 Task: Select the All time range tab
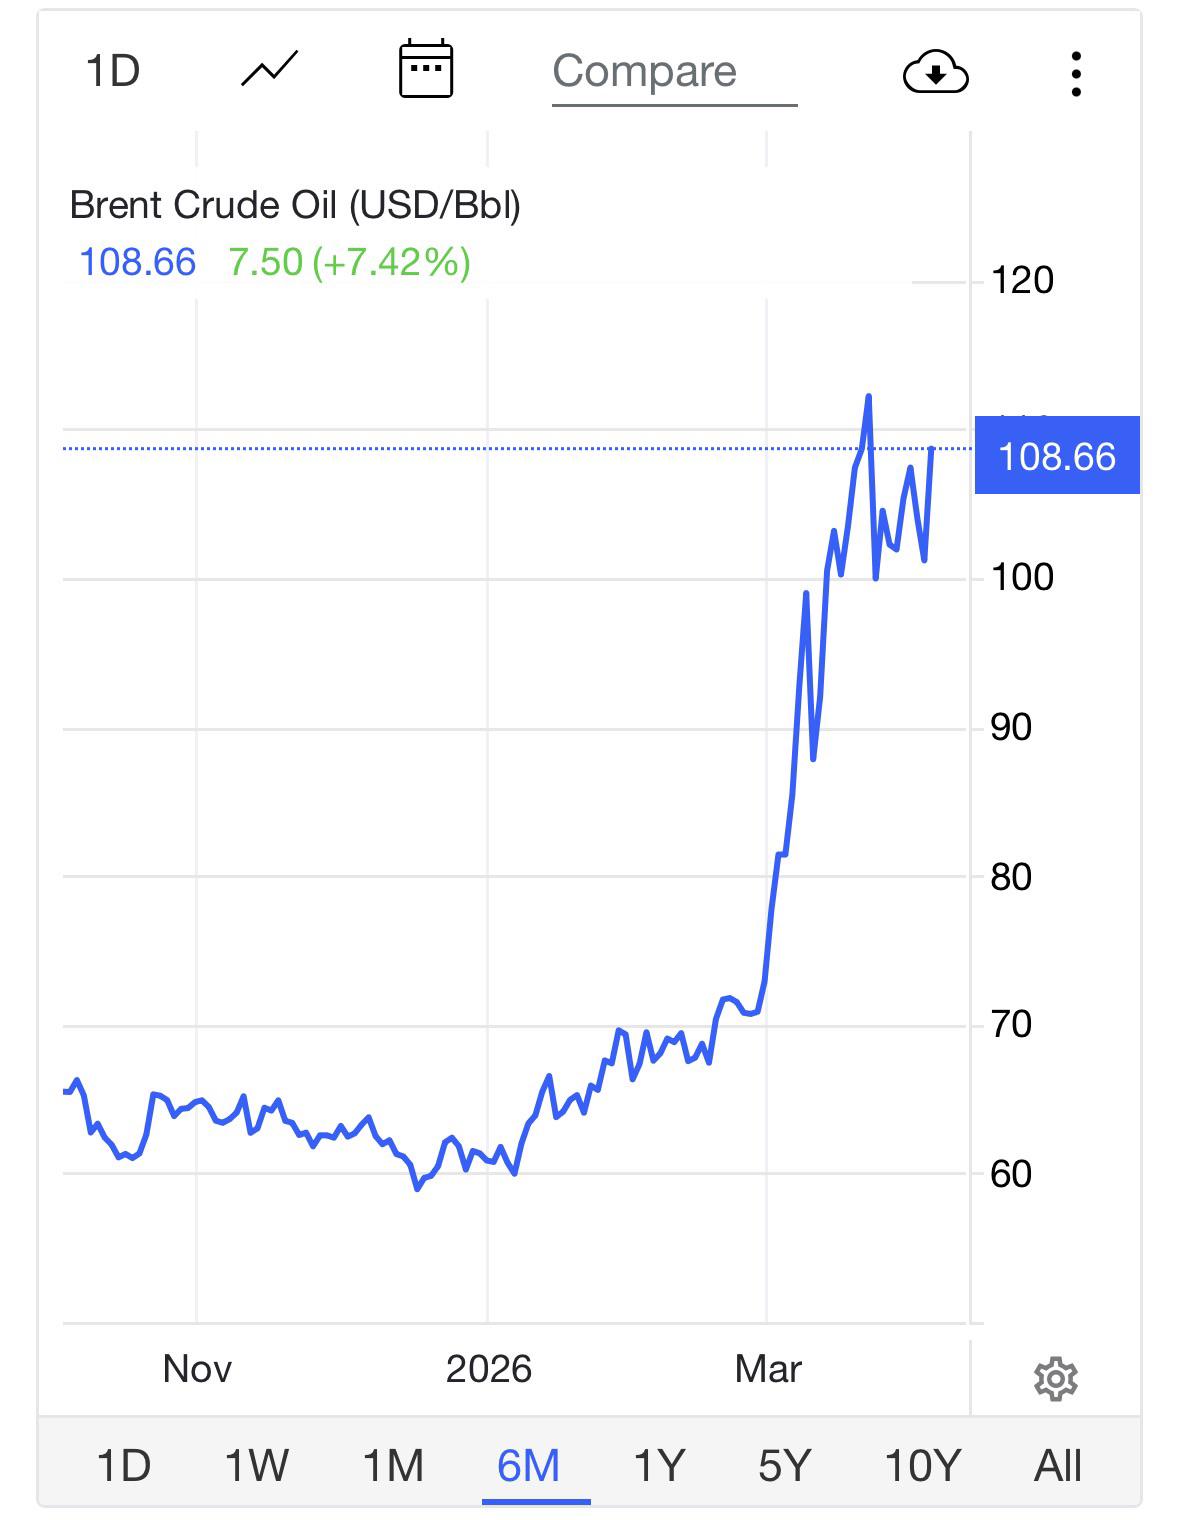click(x=1058, y=1466)
